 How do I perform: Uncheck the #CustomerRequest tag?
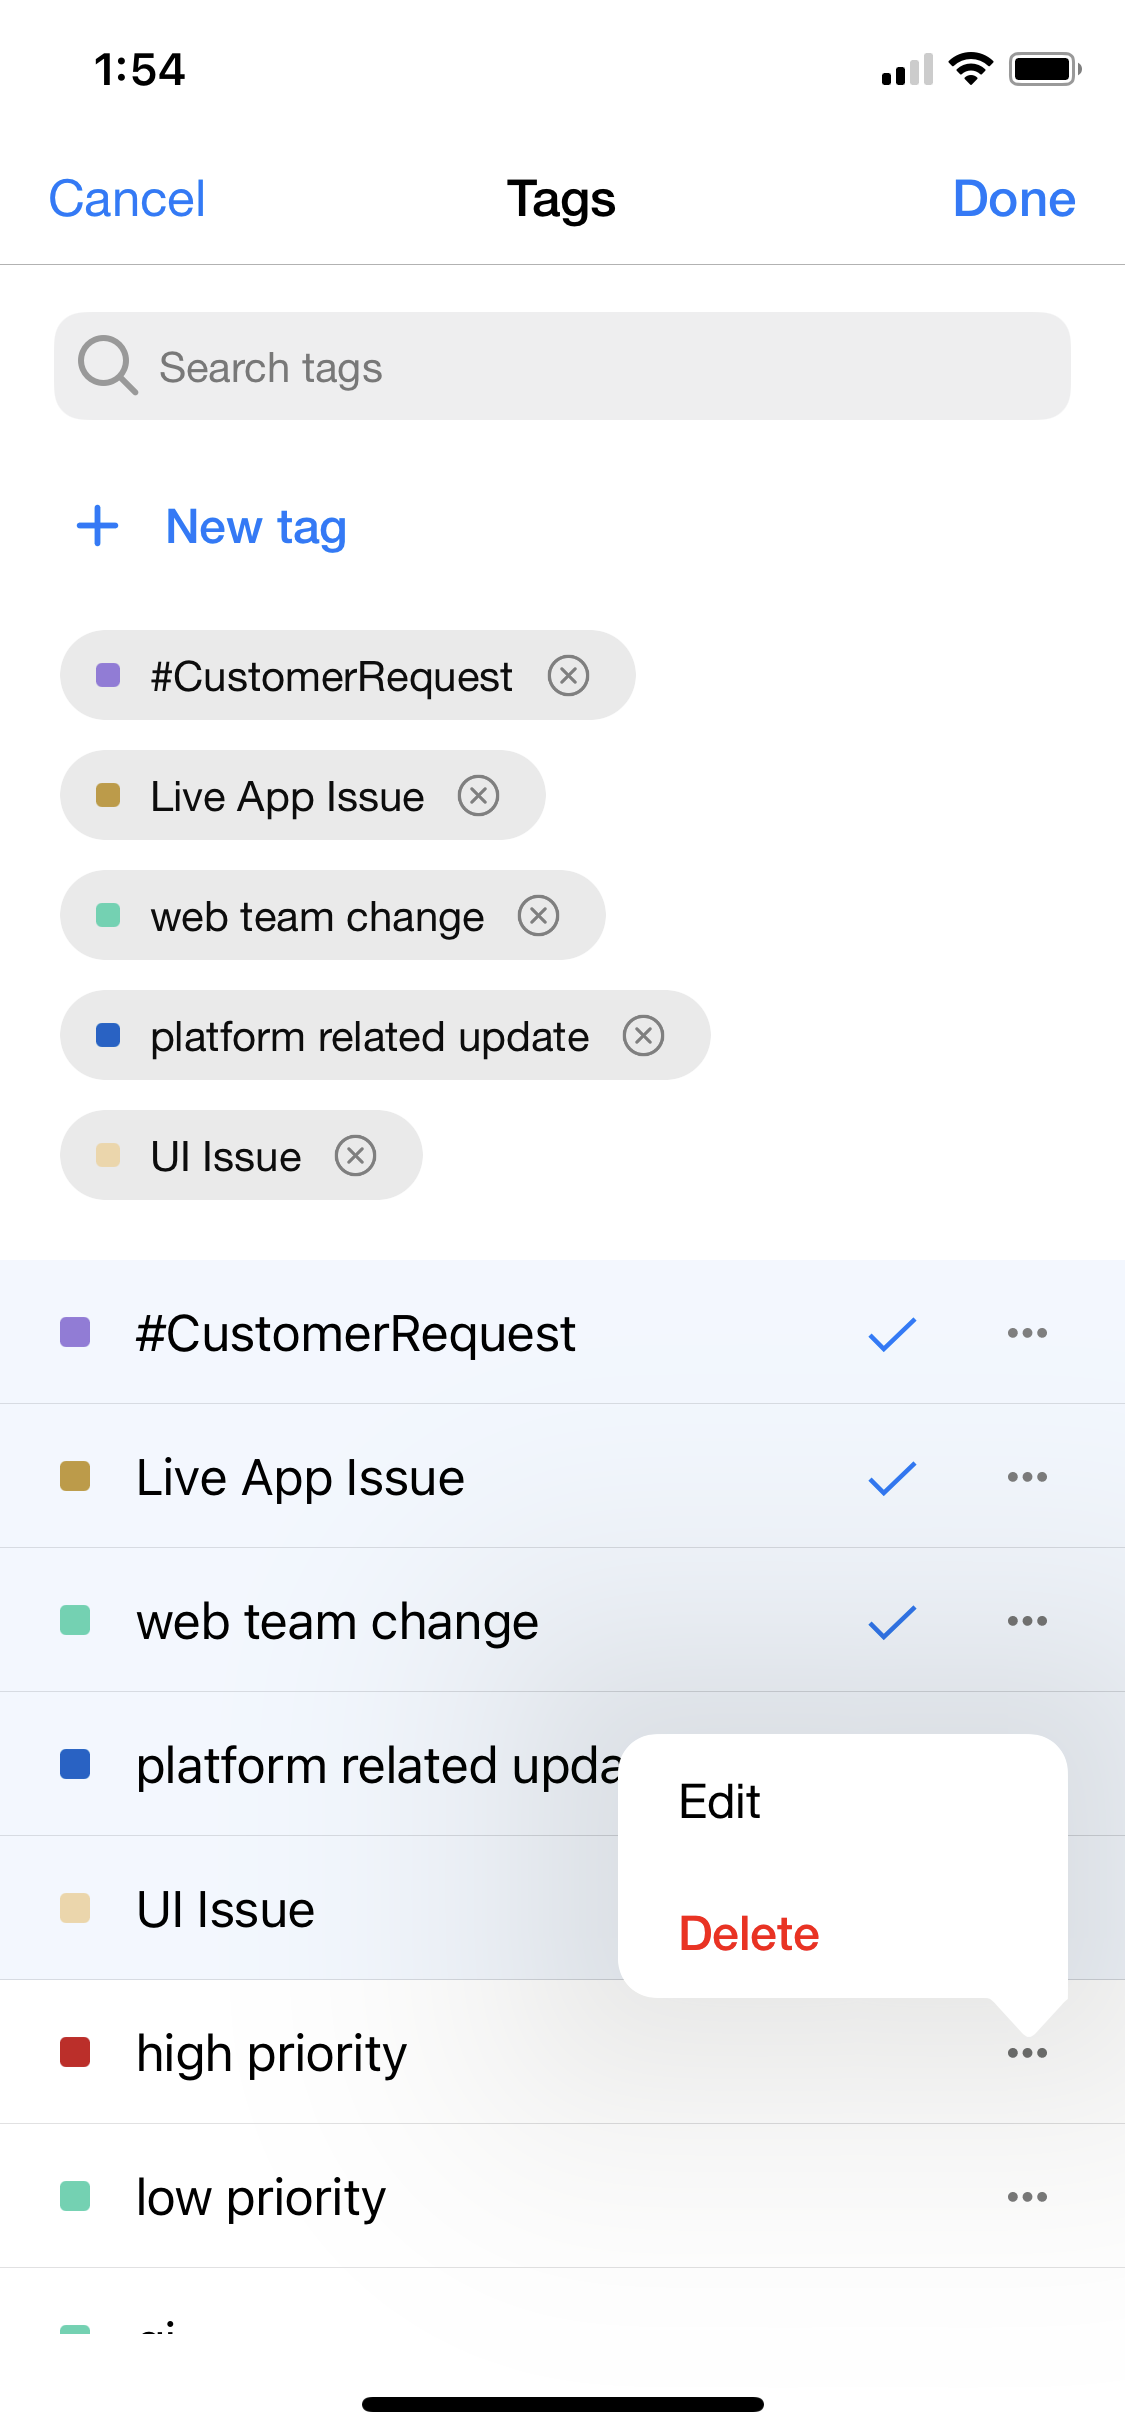tap(890, 1332)
